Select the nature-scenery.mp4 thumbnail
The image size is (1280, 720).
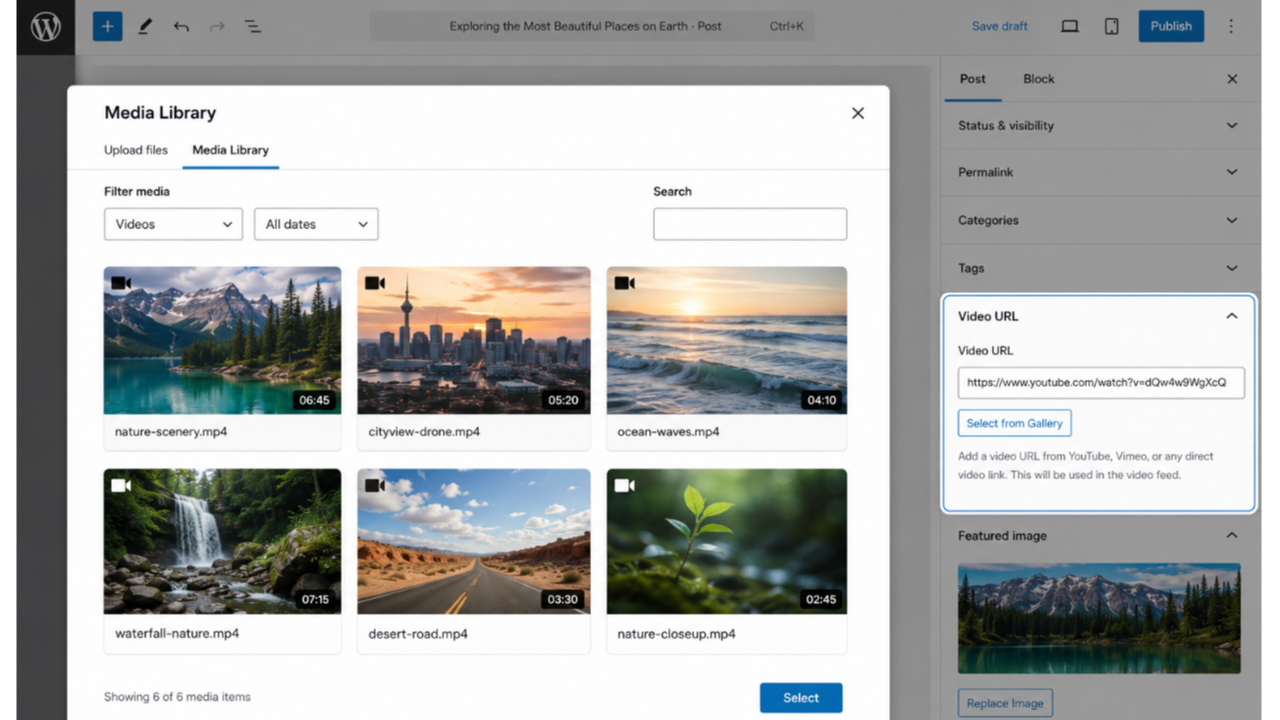(222, 340)
